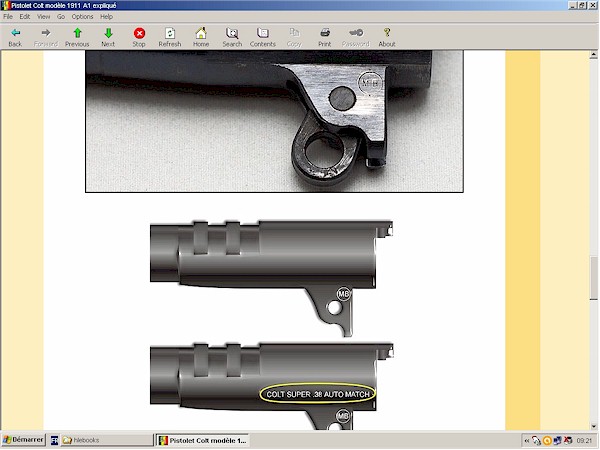Viewport: 600px width, 450px height.
Task: Click the upper MB barrel illustration
Action: click(272, 278)
